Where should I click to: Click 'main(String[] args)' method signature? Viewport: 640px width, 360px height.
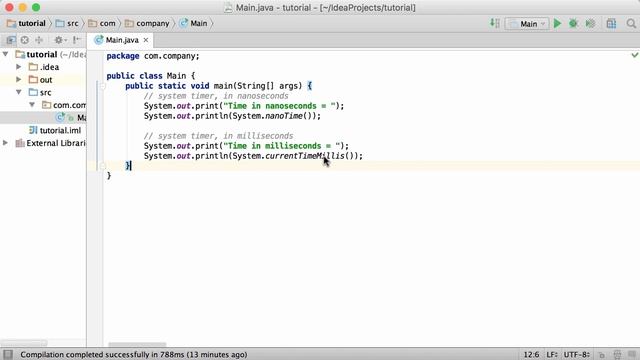258,86
